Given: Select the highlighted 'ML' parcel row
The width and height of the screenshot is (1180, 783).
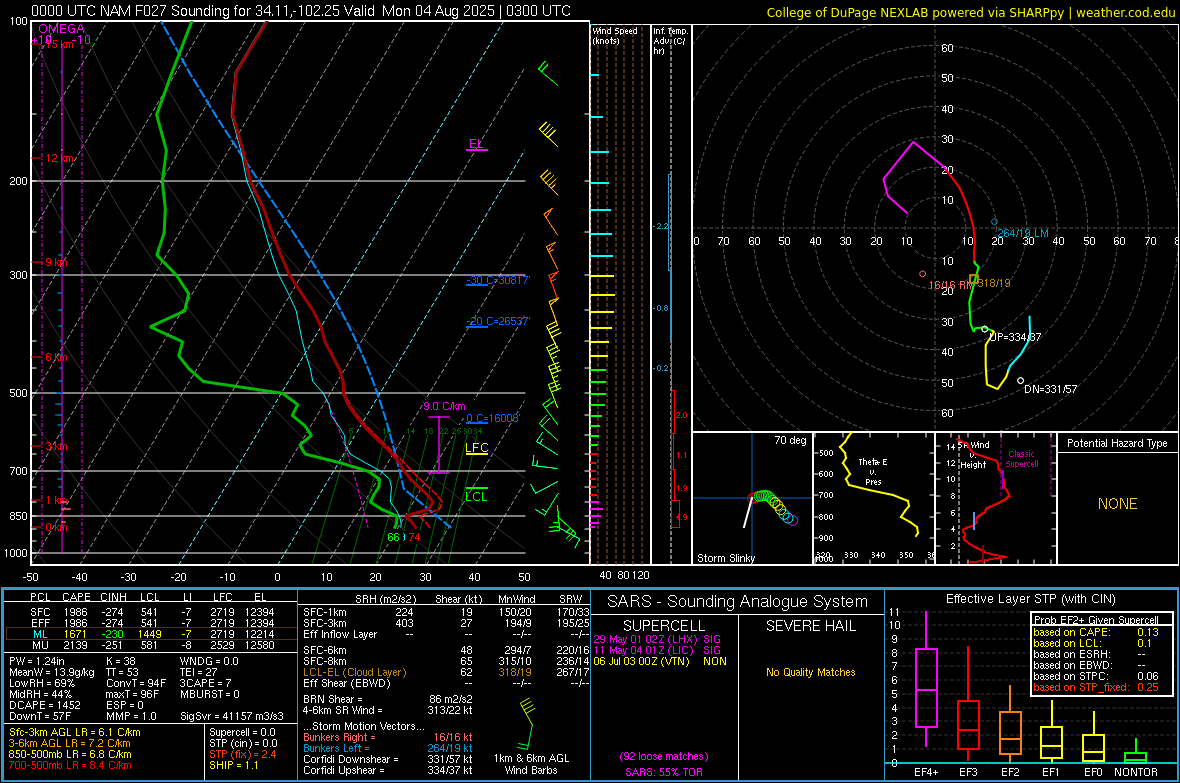Looking at the screenshot, I should [x=151, y=634].
